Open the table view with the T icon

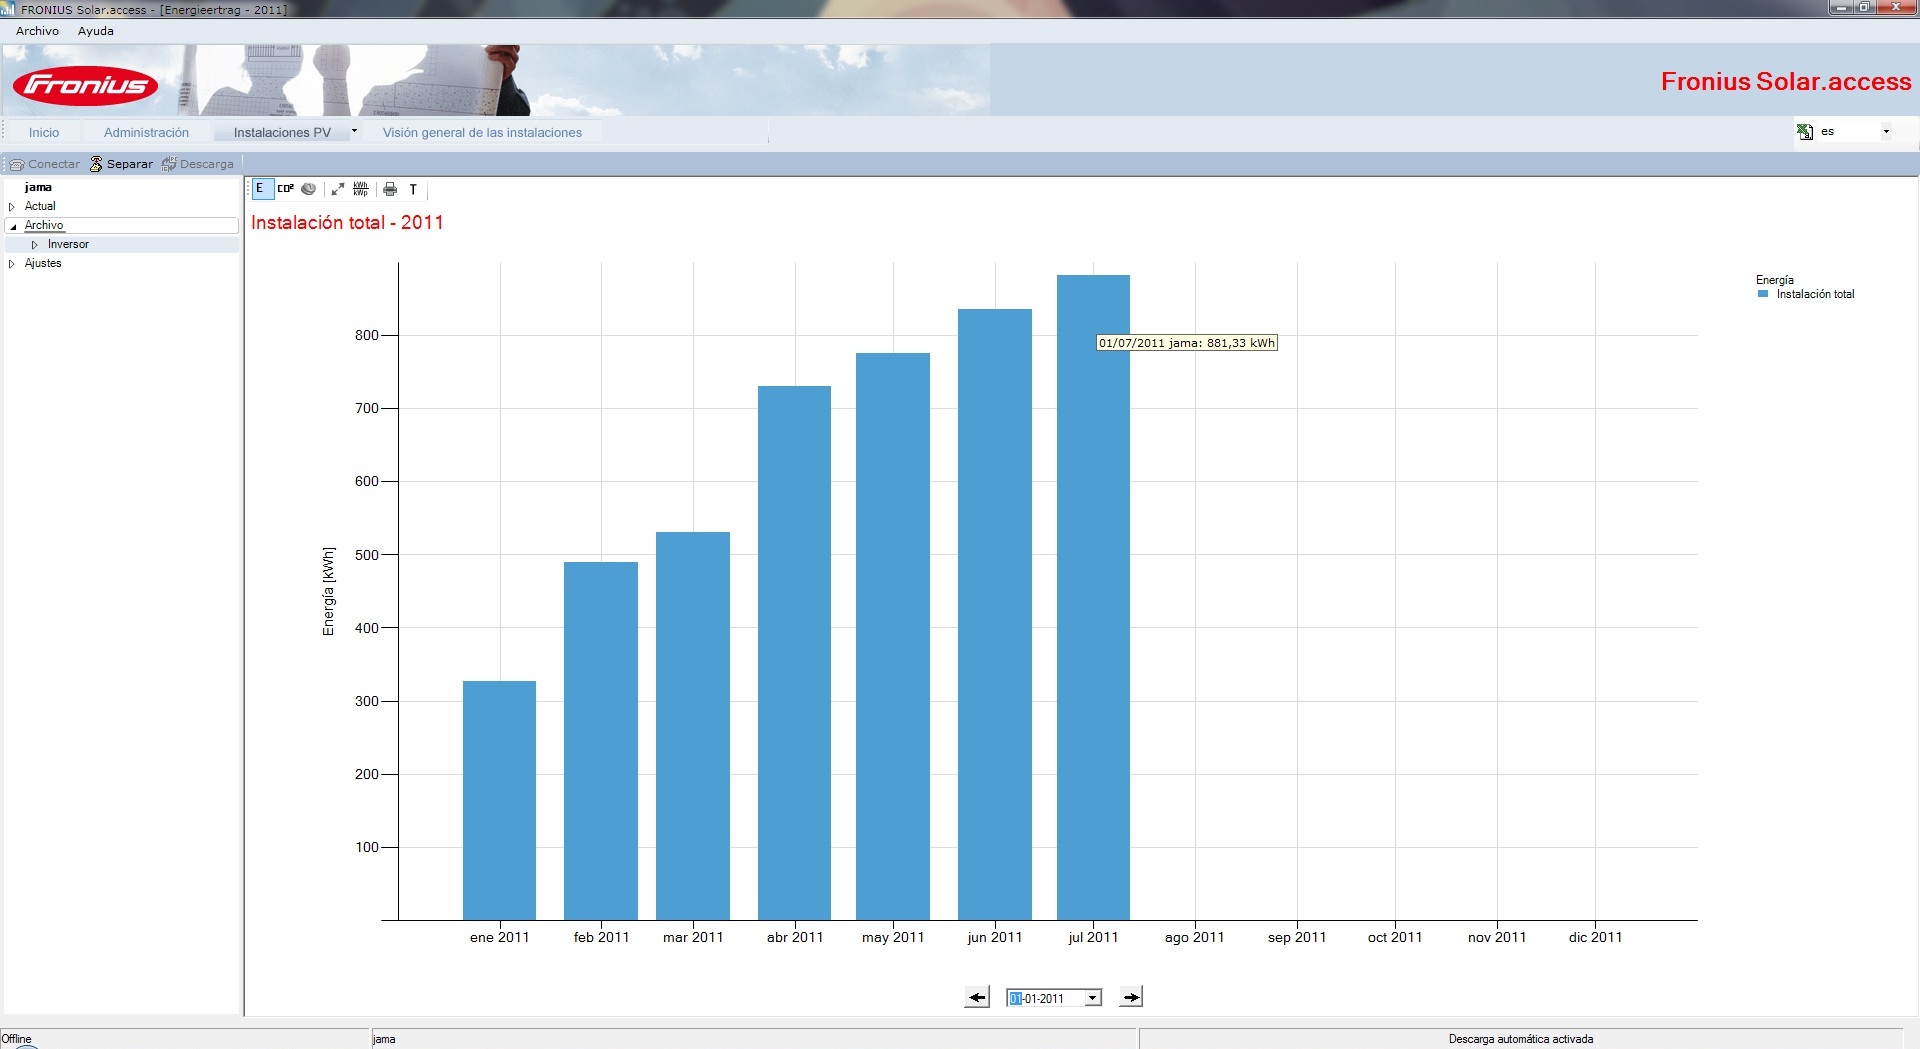pos(413,189)
